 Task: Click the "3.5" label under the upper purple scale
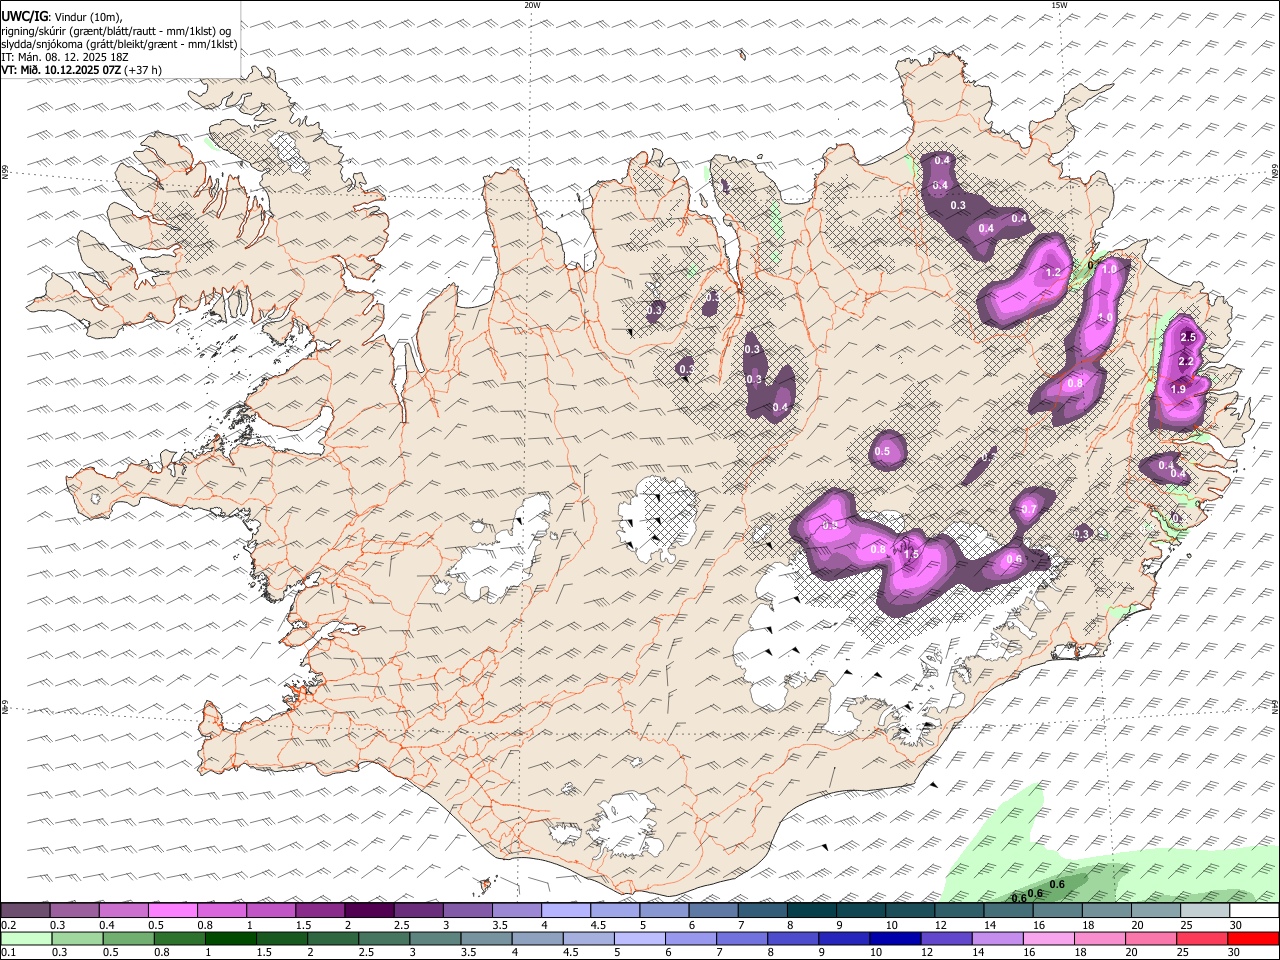click(500, 925)
